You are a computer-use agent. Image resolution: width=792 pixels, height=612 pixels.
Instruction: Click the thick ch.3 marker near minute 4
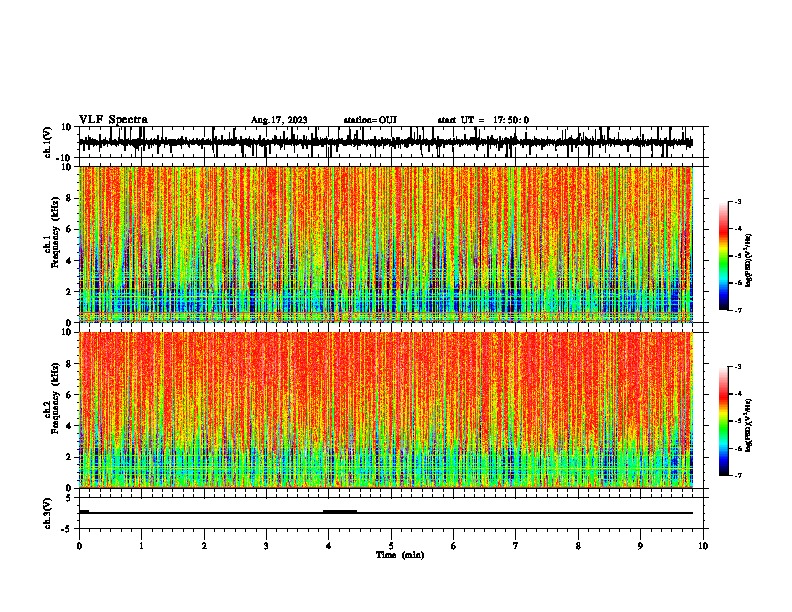click(x=340, y=512)
